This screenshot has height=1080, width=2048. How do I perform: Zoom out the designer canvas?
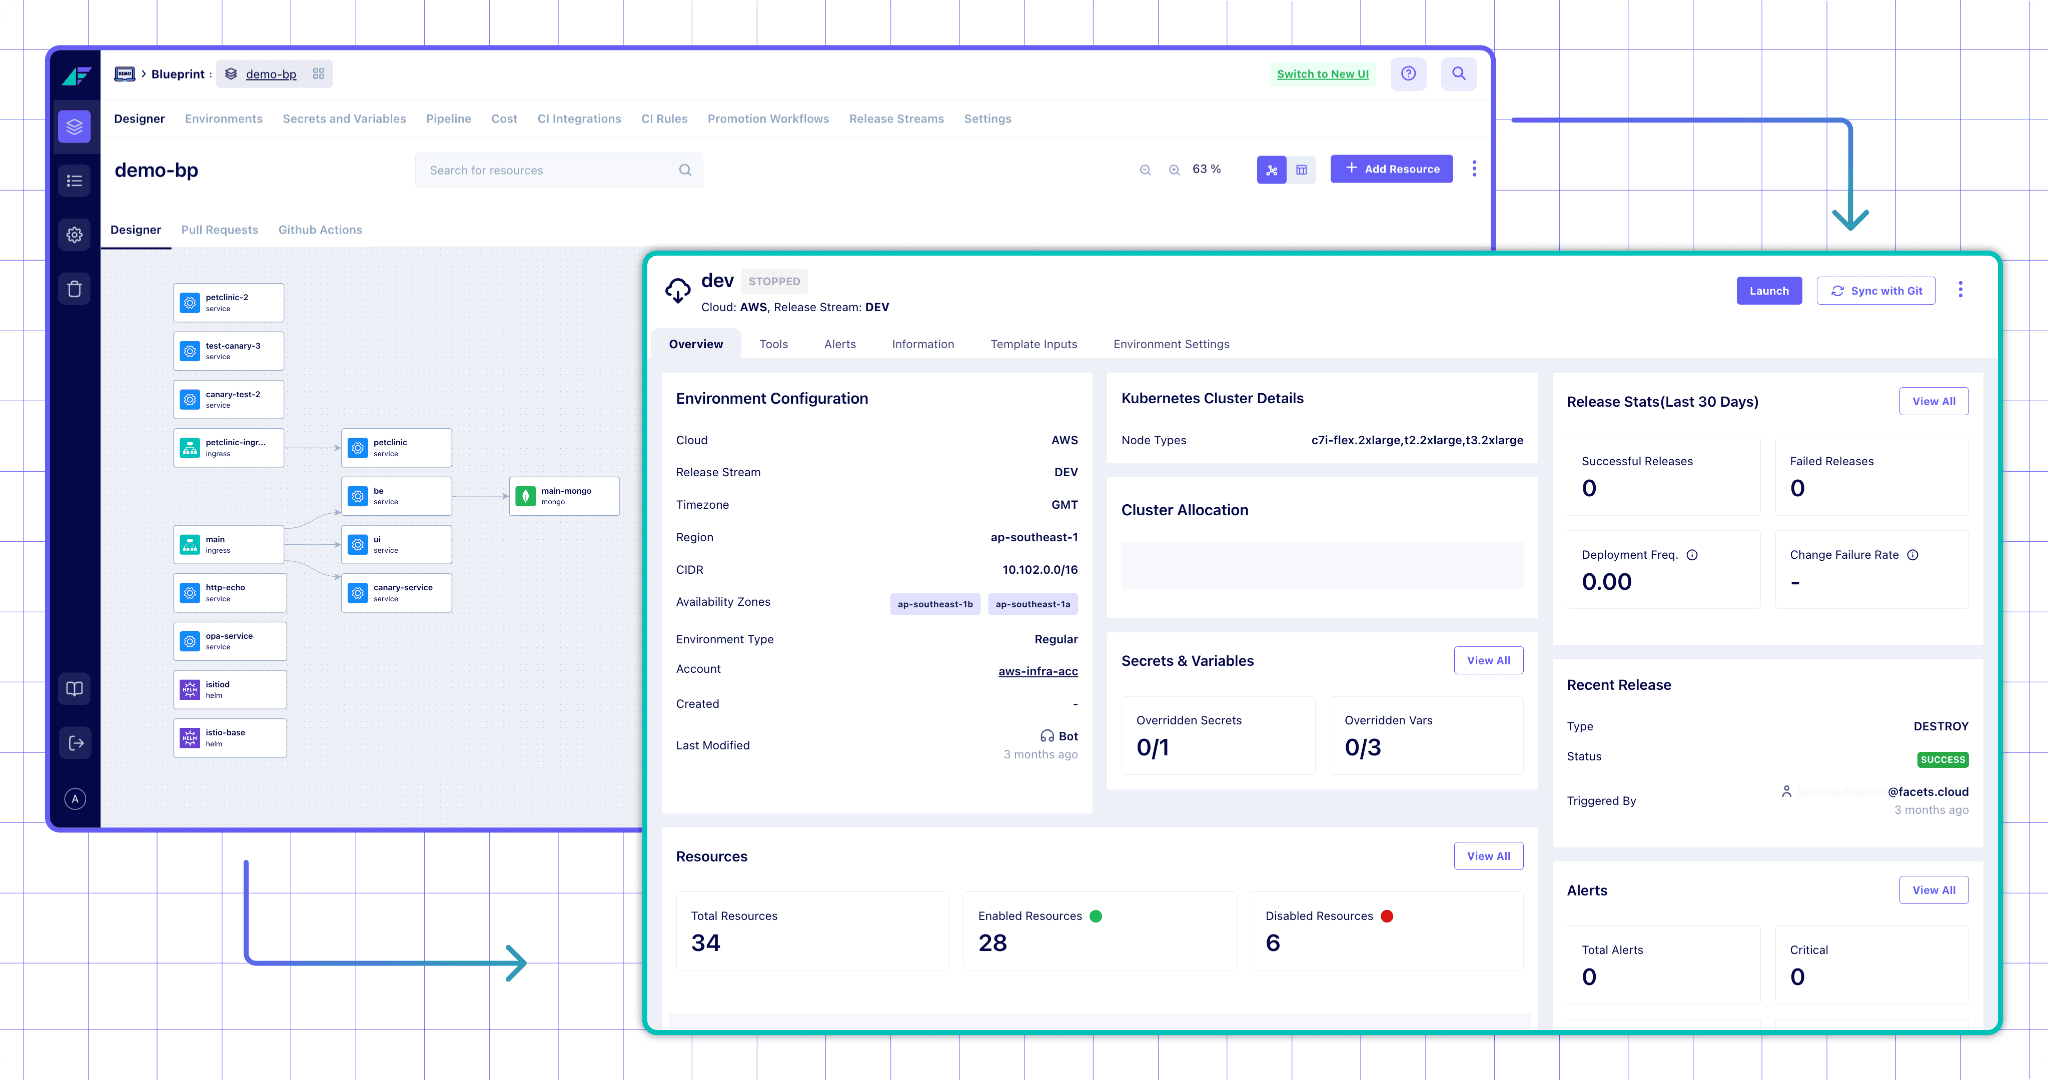click(1145, 170)
